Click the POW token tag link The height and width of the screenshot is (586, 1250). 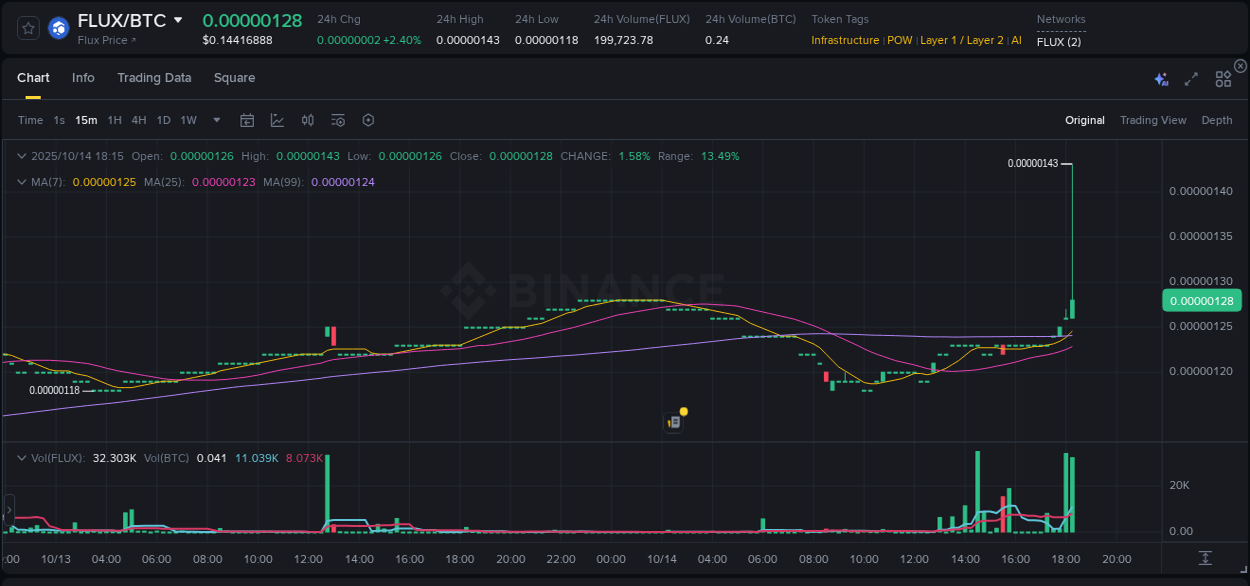[x=899, y=40]
